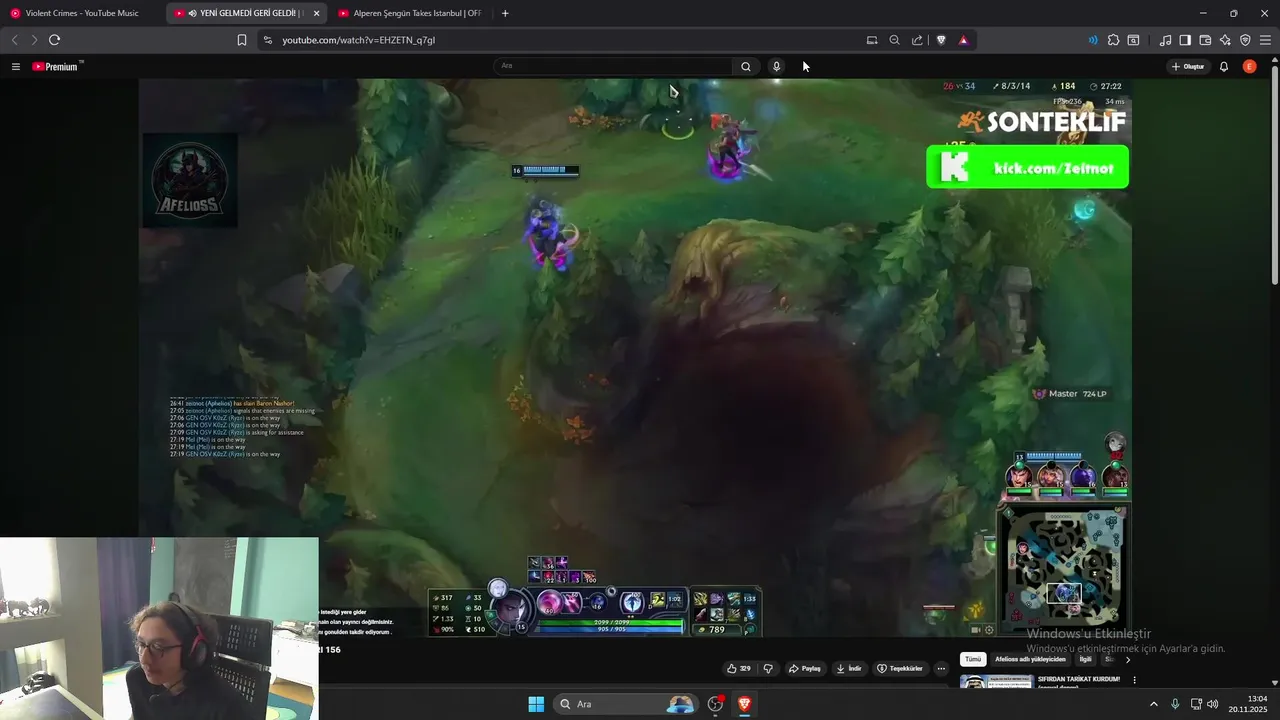Open Brave Shields lion icon
The height and width of the screenshot is (720, 1280).
tap(941, 40)
